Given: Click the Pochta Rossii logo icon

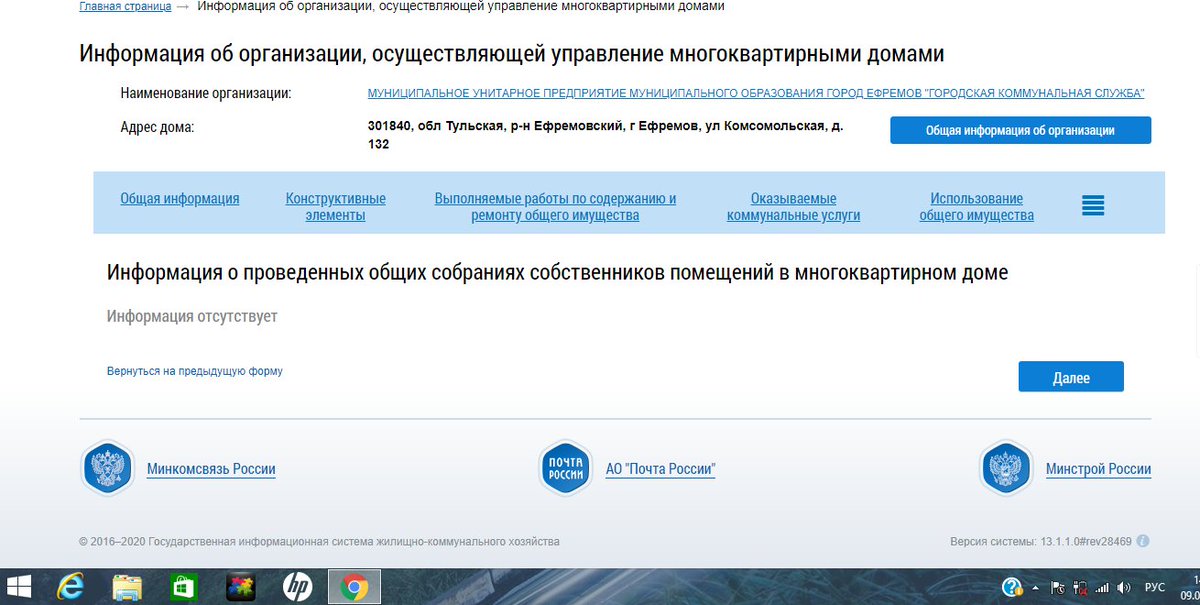Looking at the screenshot, I should pyautogui.click(x=566, y=468).
